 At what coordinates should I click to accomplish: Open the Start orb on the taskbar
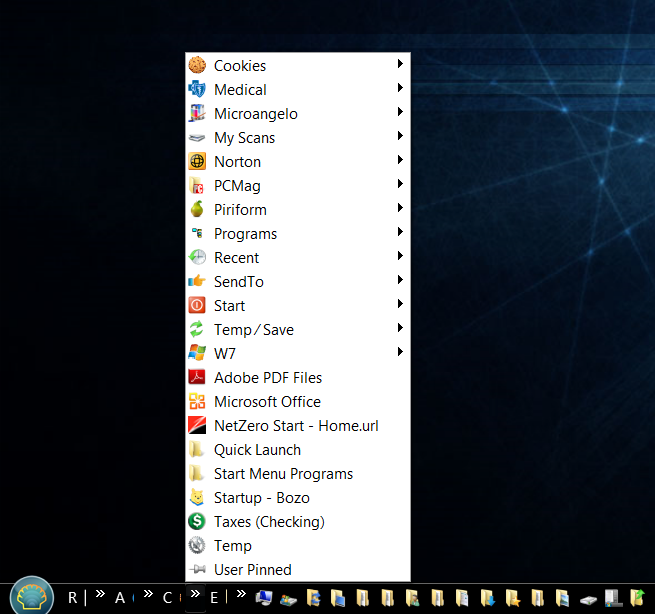32,596
